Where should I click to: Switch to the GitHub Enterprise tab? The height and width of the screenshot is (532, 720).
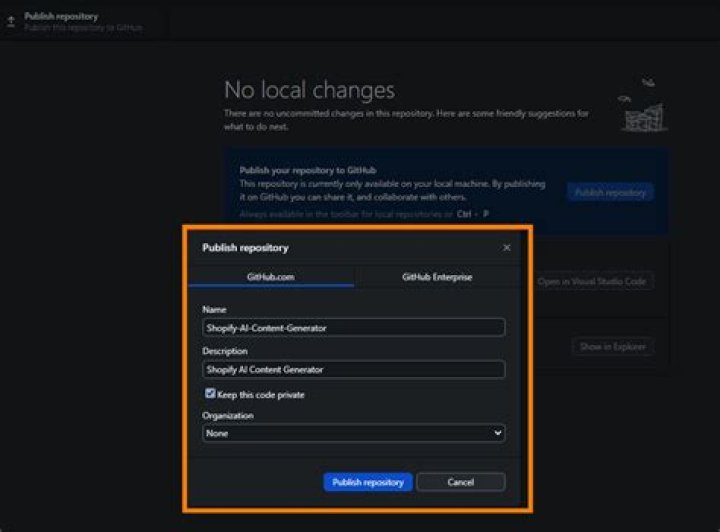tap(437, 277)
